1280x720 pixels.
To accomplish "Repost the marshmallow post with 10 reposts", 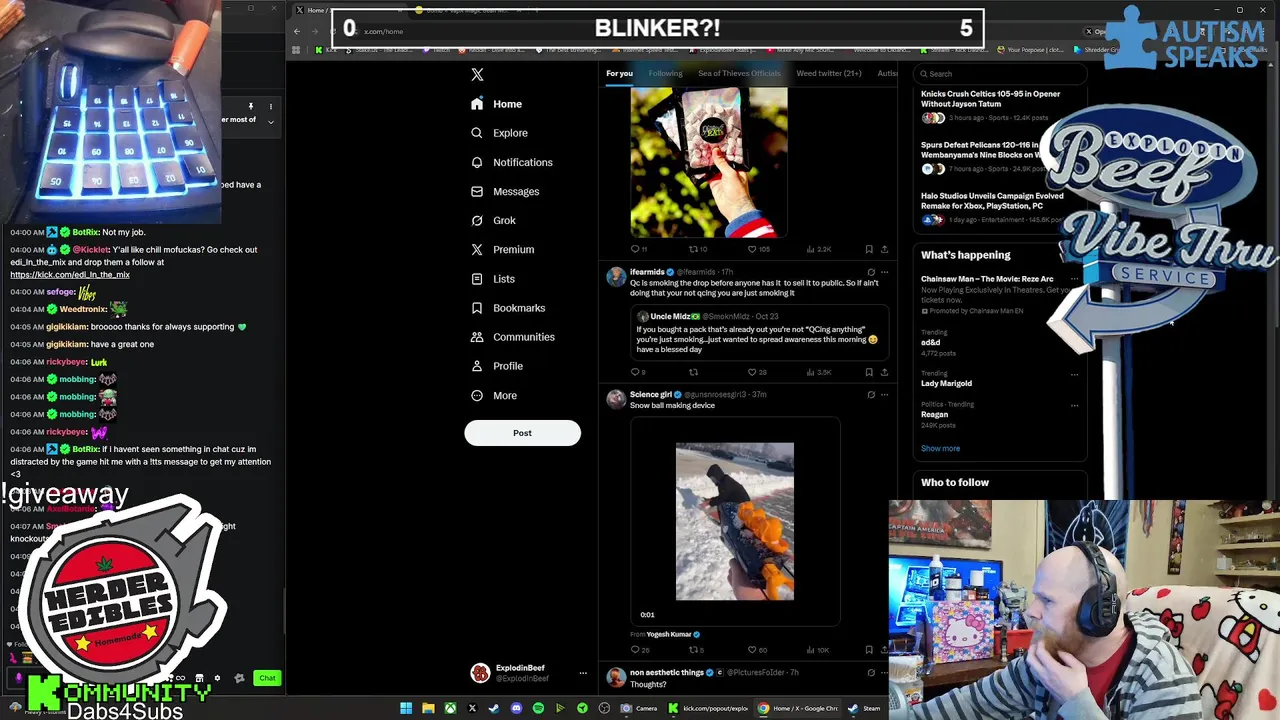I will click(698, 249).
